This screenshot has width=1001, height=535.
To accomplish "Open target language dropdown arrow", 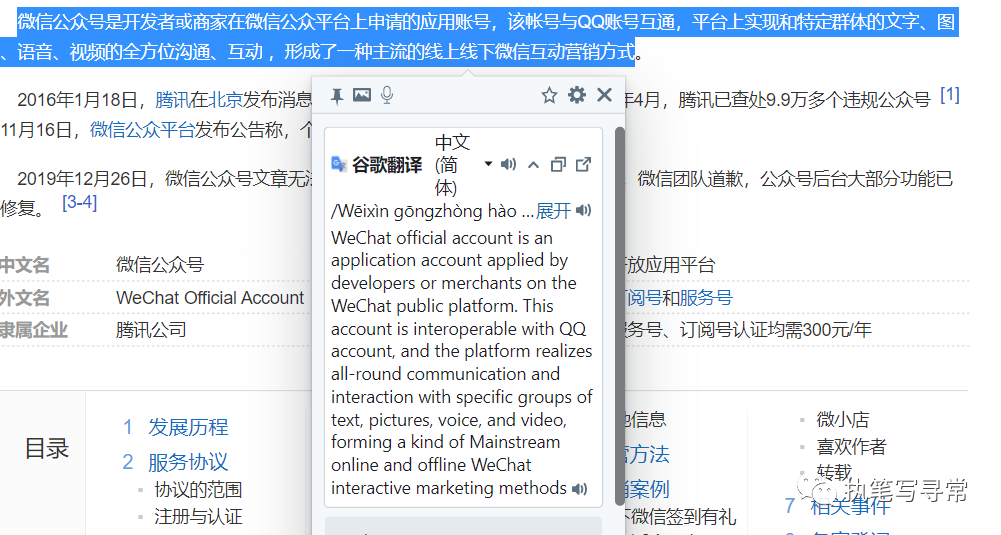I will coord(488,164).
